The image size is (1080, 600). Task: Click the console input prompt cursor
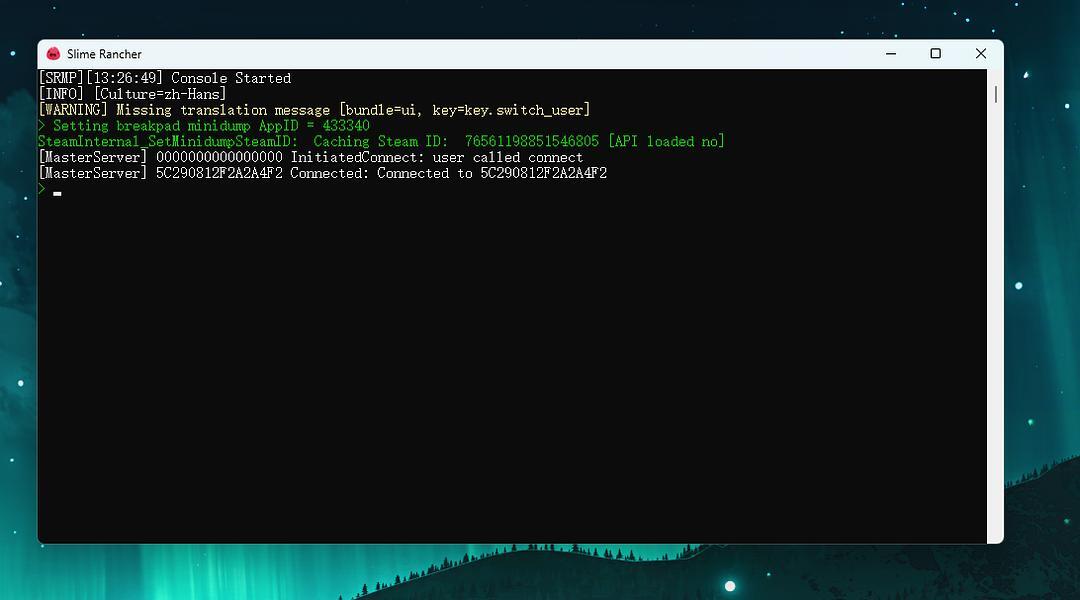pyautogui.click(x=57, y=194)
